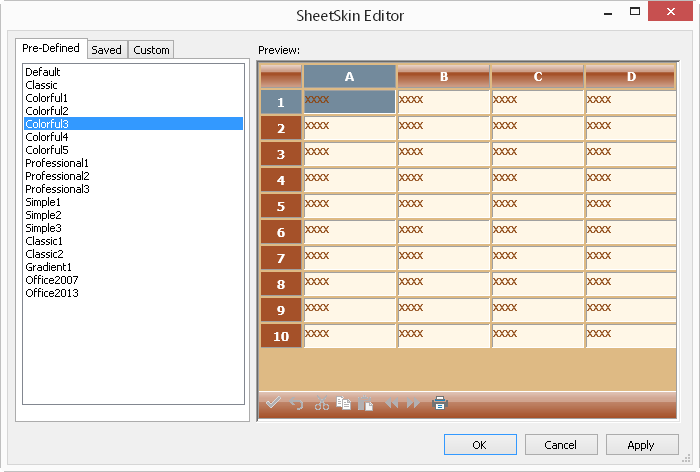
Task: Click the Cancel button
Action: point(561,445)
